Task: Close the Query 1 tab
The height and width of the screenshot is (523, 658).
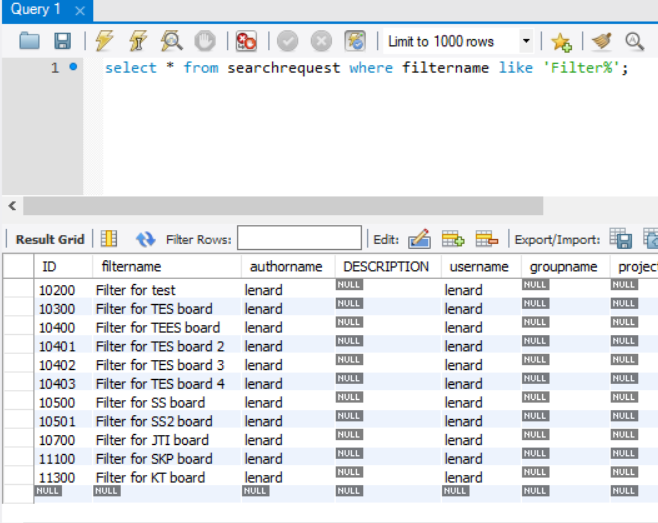Action: 80,10
